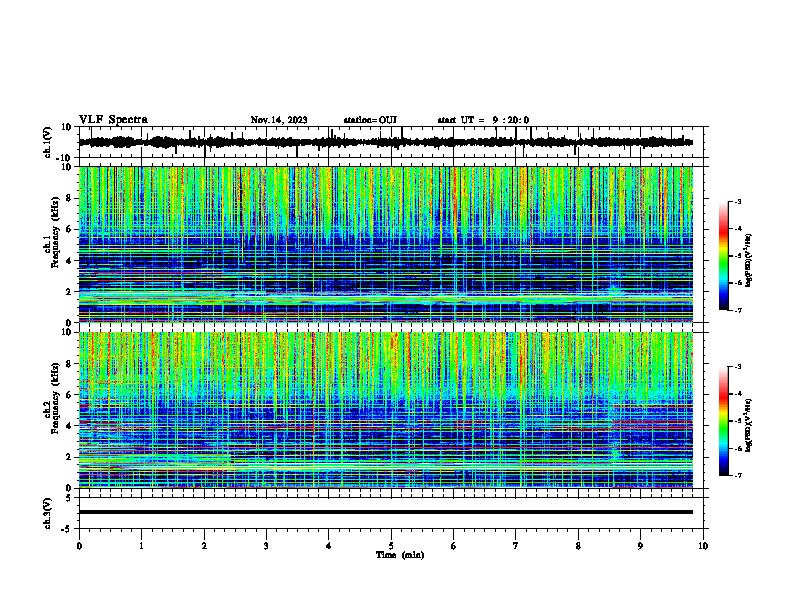Click the date 'Nov.14, 2023'

click(x=279, y=120)
